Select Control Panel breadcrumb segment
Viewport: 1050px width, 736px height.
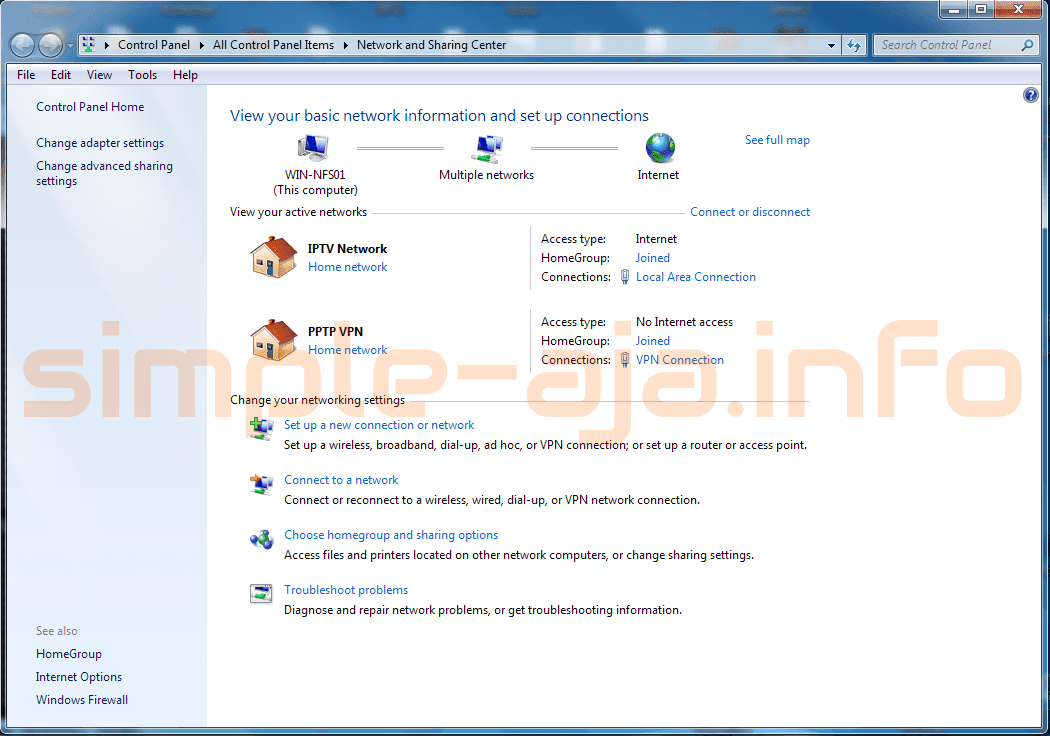tap(154, 45)
